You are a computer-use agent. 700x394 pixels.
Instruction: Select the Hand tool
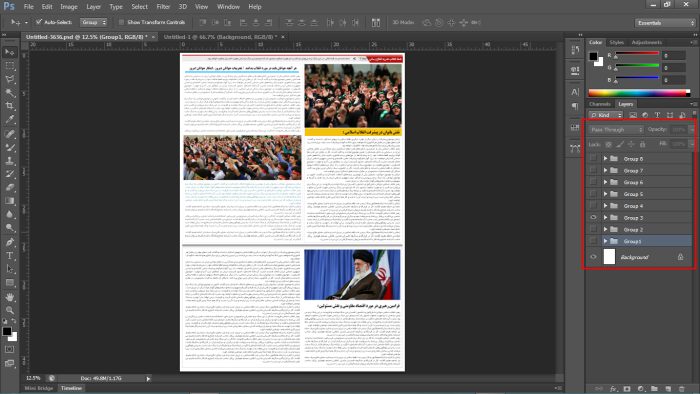[x=9, y=297]
